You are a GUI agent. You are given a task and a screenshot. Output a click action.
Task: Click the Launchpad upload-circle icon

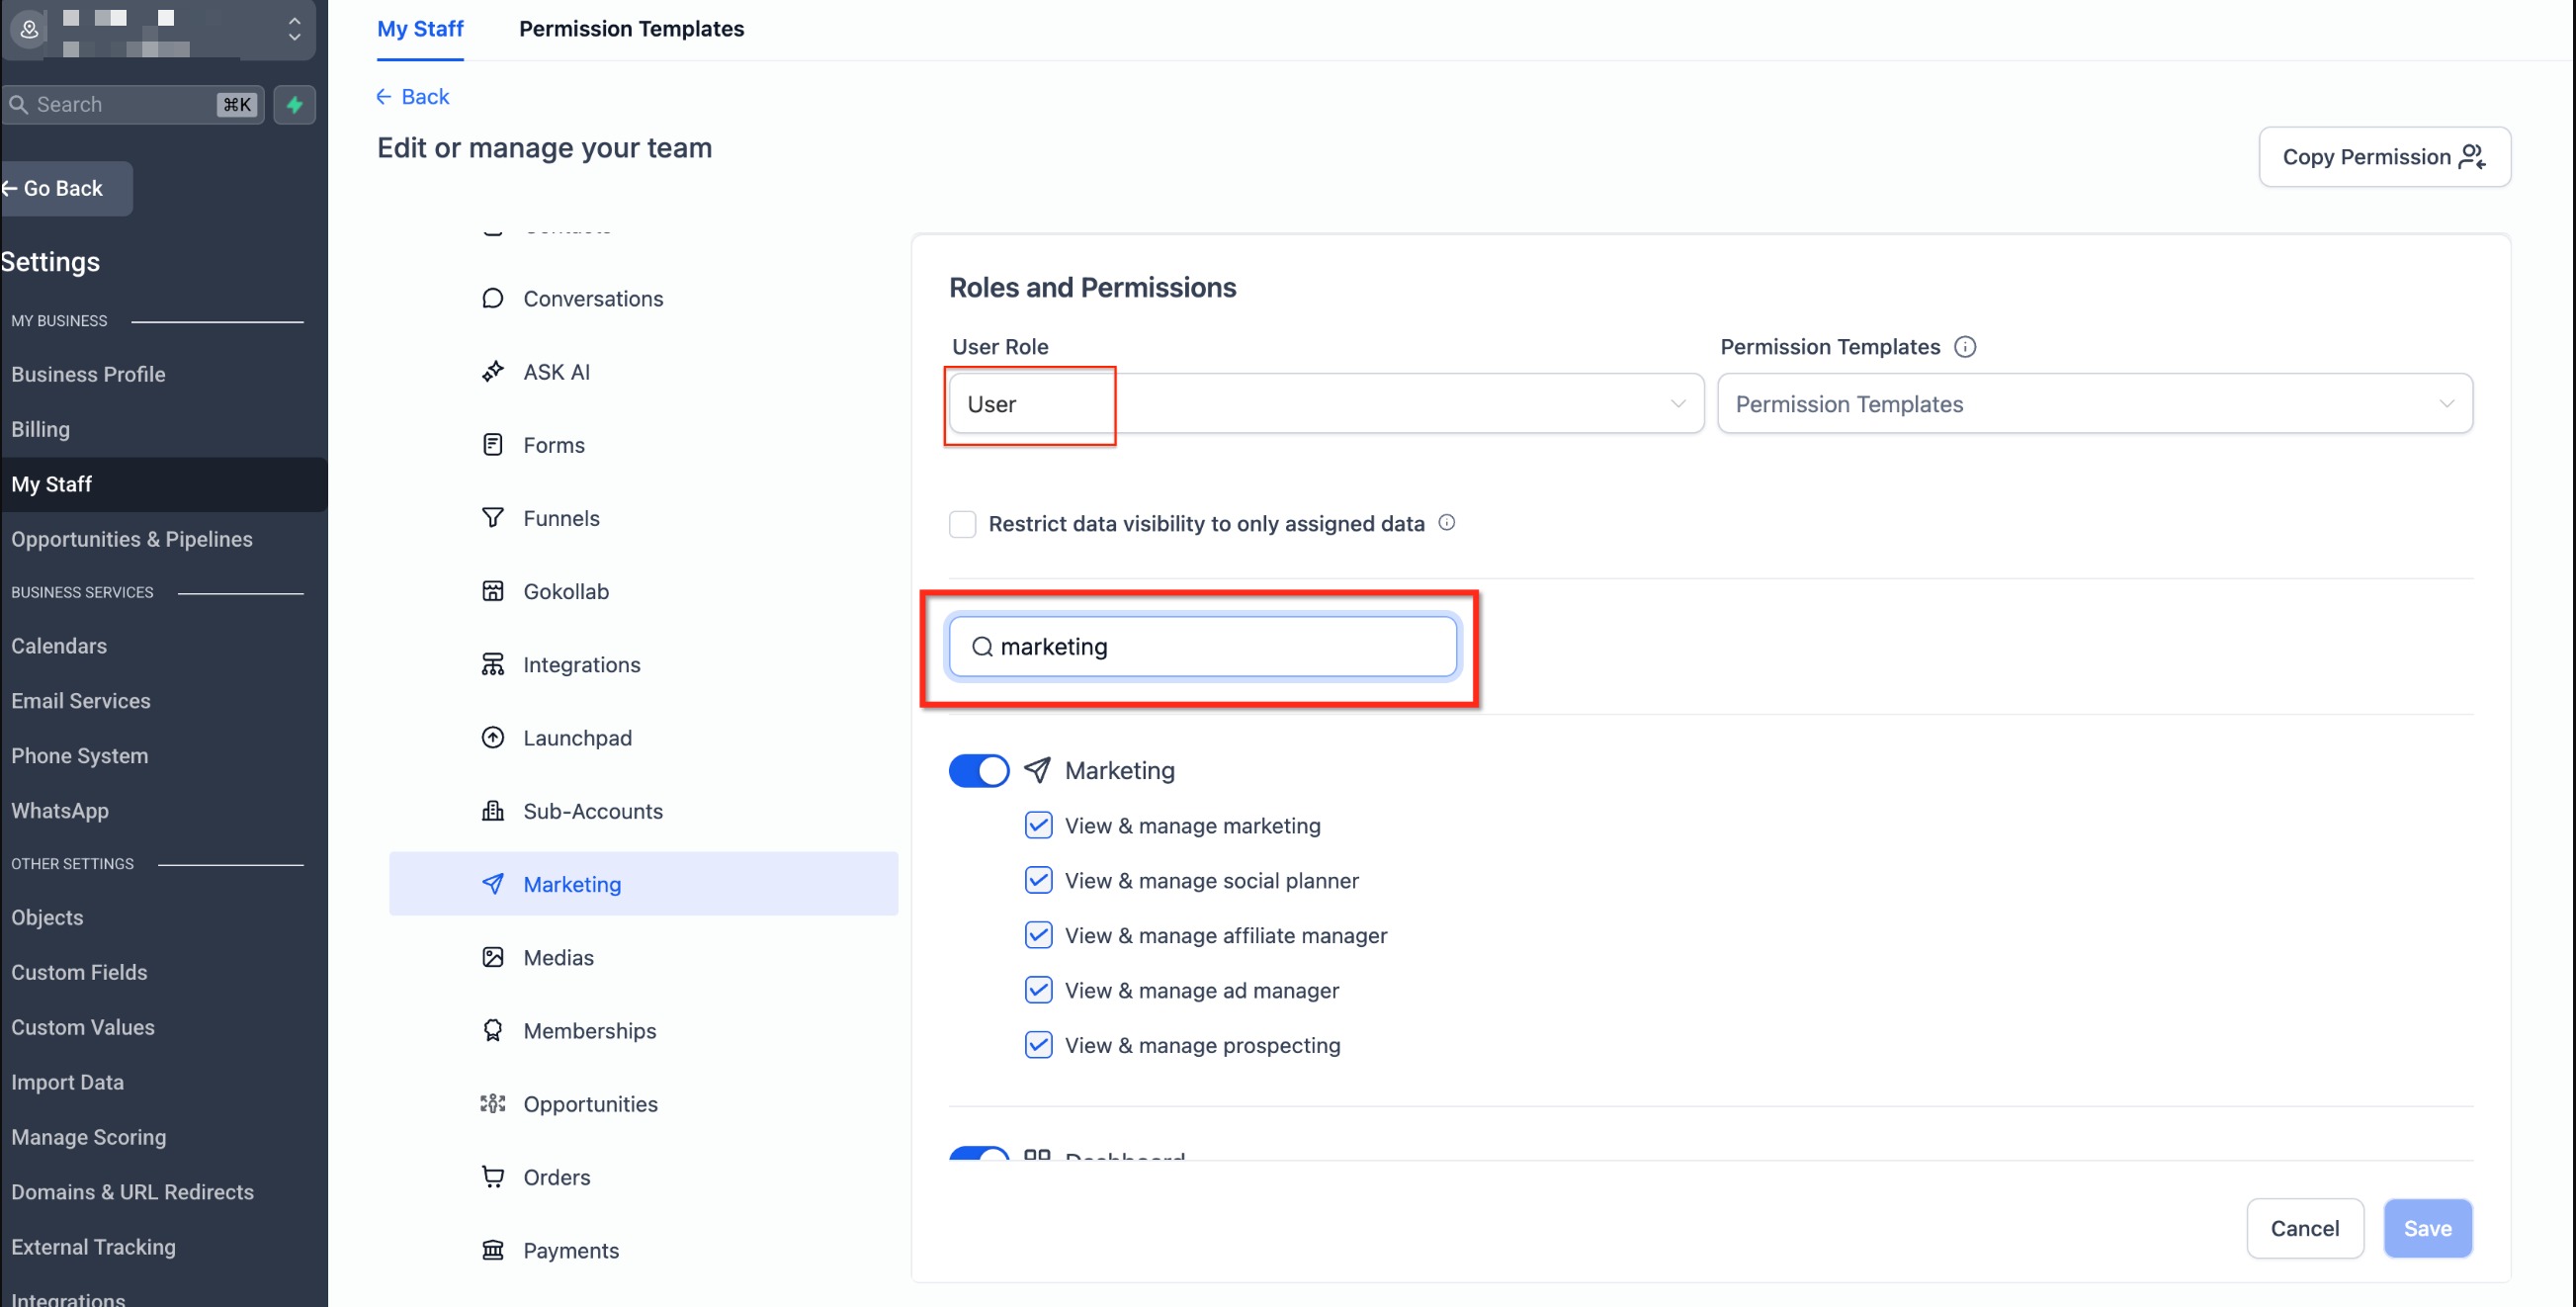point(492,737)
